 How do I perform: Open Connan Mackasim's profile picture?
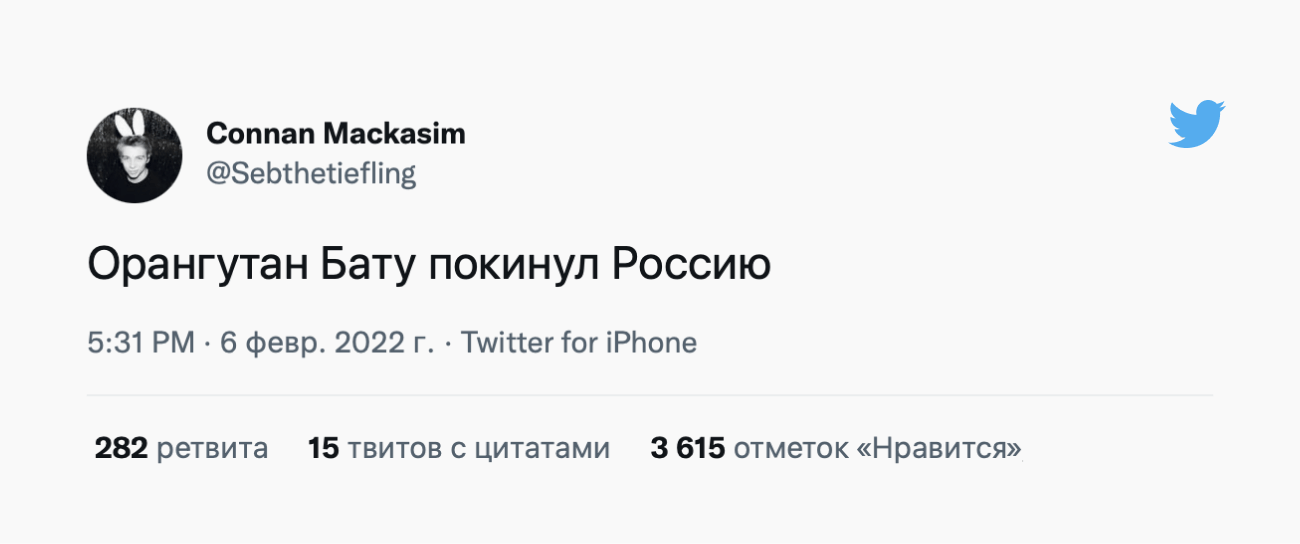134,156
